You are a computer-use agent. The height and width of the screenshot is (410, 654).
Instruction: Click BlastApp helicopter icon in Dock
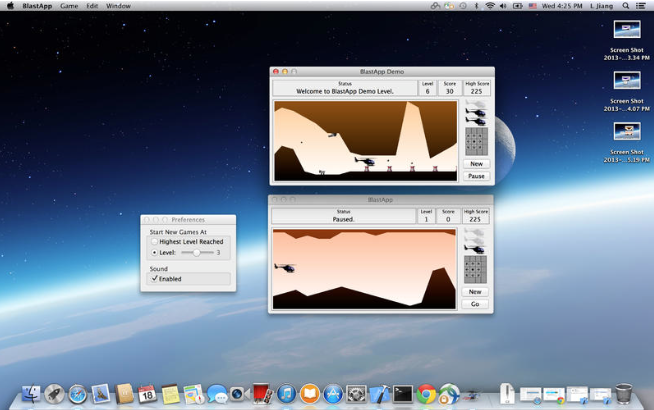pos(472,394)
